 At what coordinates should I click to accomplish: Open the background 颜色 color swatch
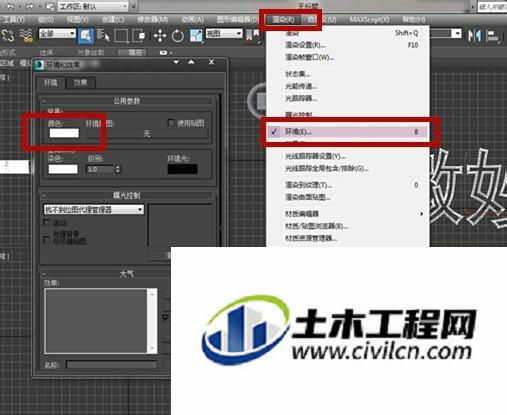coord(64,133)
